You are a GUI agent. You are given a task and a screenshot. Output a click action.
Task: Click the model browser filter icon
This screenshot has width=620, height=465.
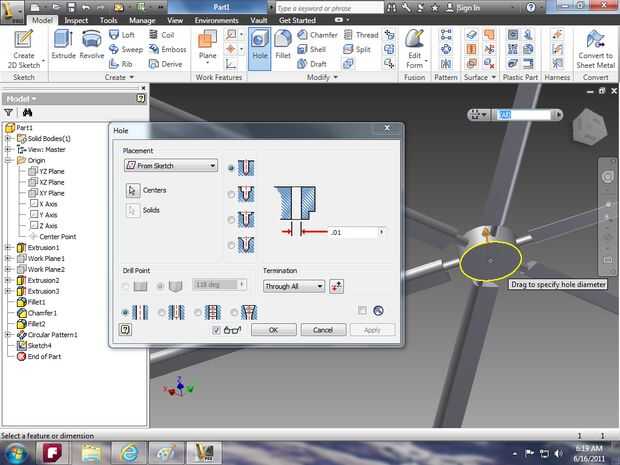click(8, 113)
